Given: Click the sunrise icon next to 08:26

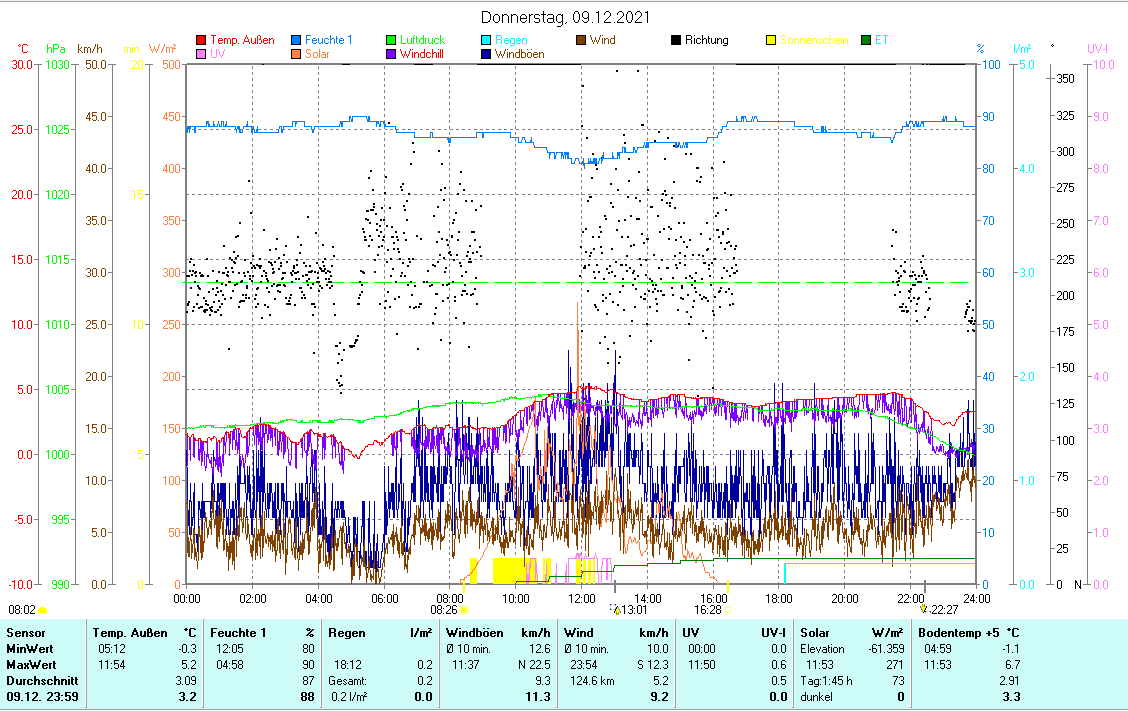Looking at the screenshot, I should [x=465, y=609].
